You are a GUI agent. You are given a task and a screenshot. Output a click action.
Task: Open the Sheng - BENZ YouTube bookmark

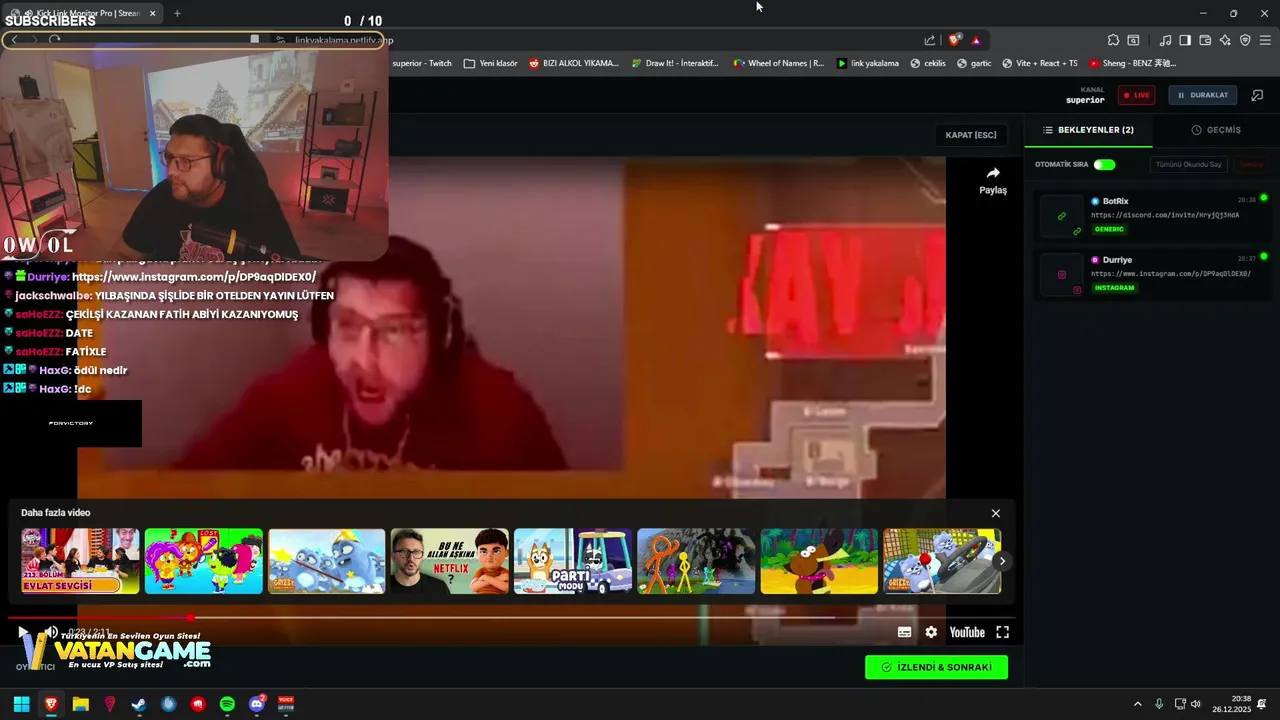tap(1132, 63)
